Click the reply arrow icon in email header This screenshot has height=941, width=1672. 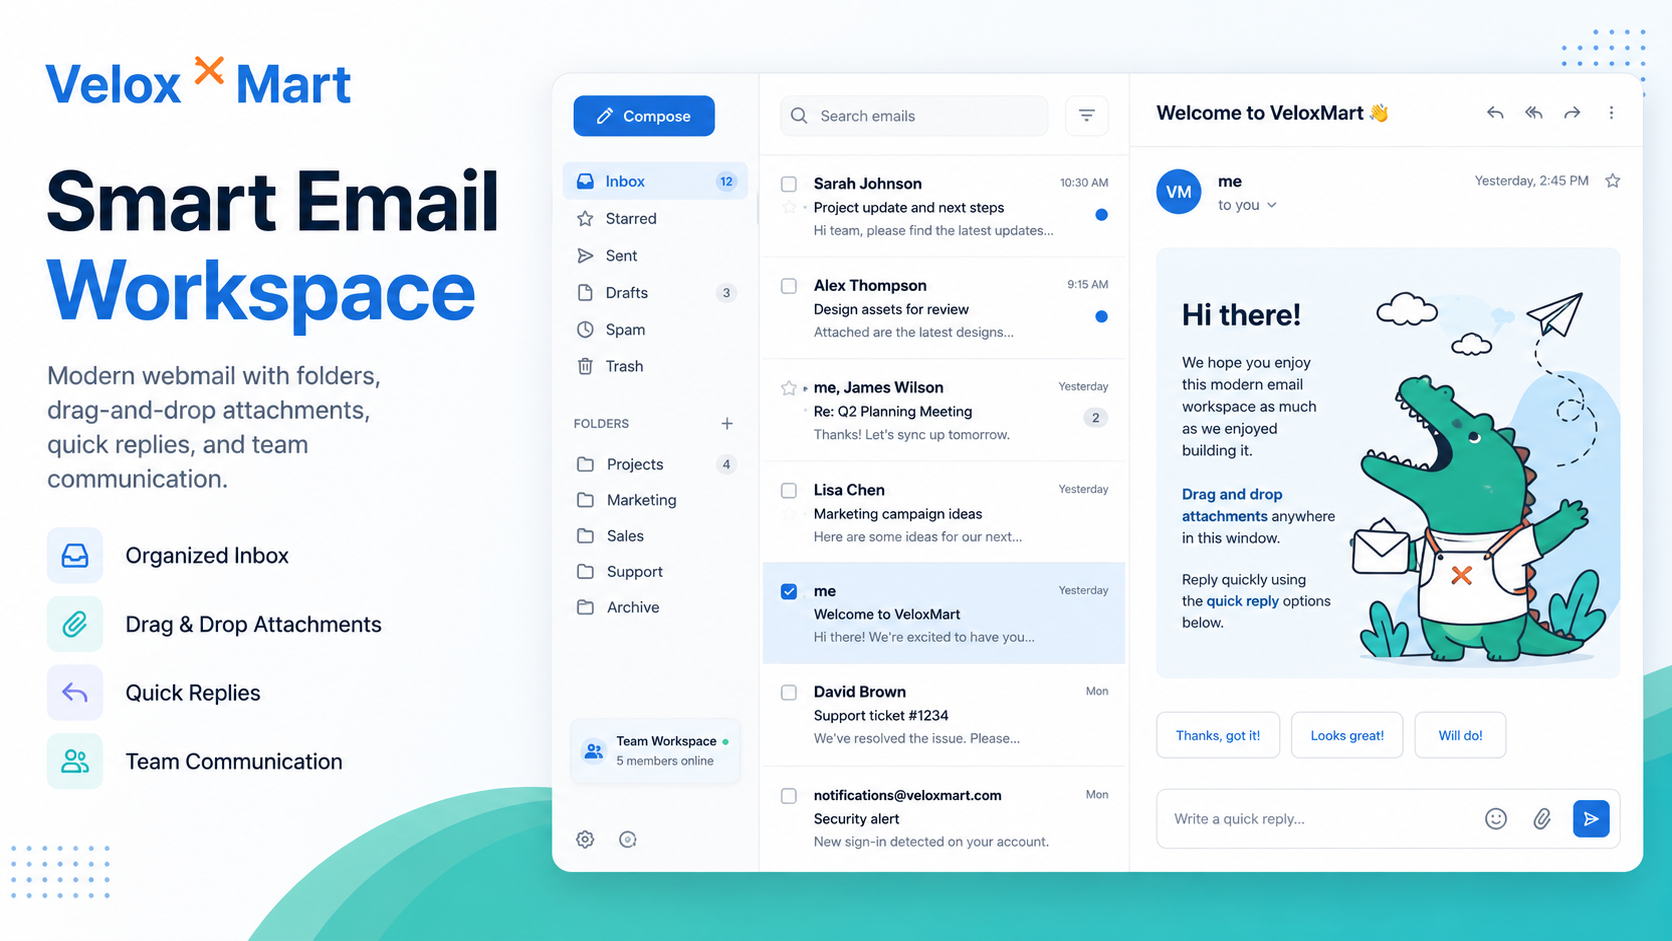1495,113
